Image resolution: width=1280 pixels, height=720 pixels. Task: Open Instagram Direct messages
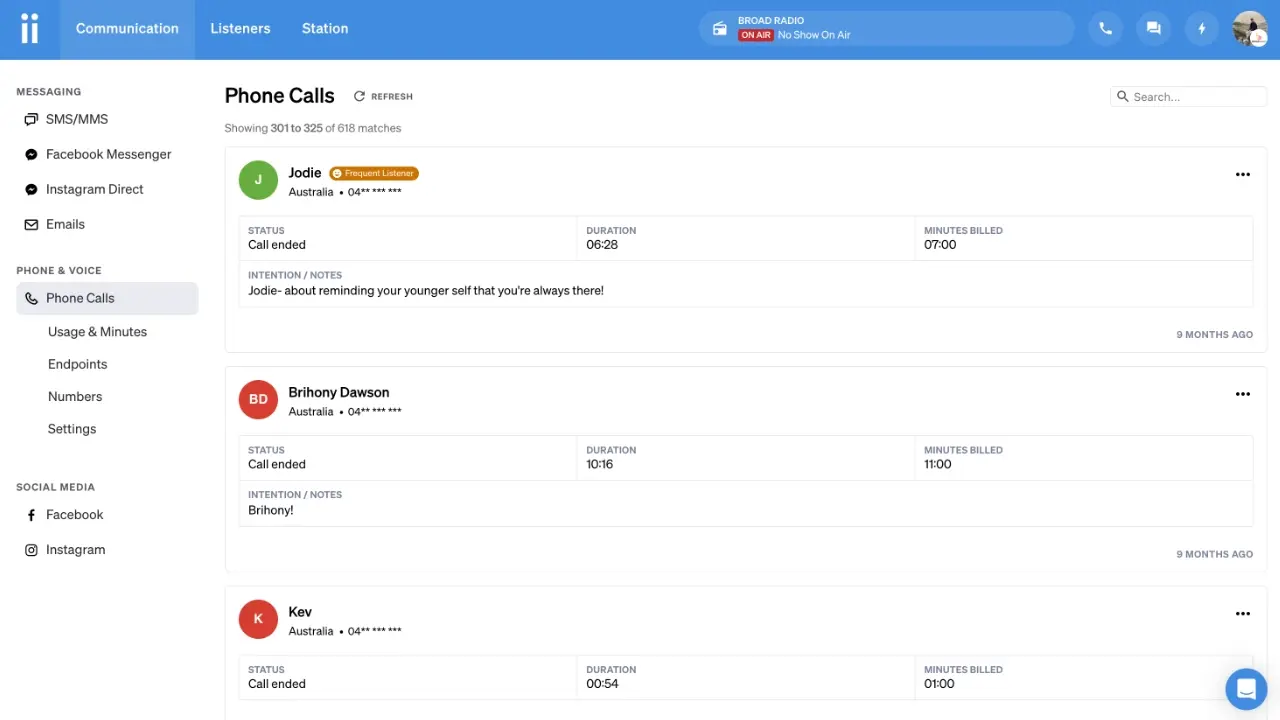point(94,189)
